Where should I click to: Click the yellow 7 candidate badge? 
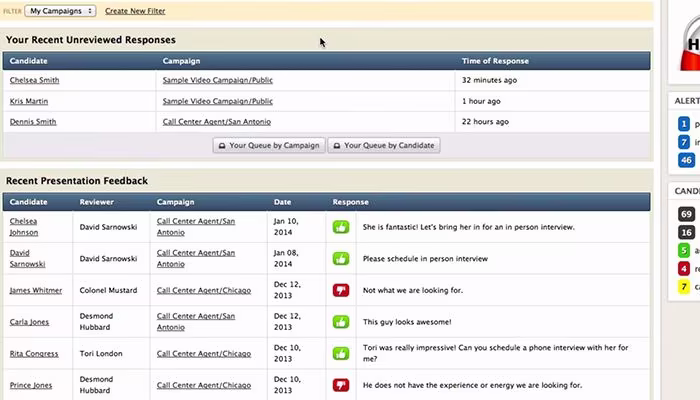tap(683, 287)
